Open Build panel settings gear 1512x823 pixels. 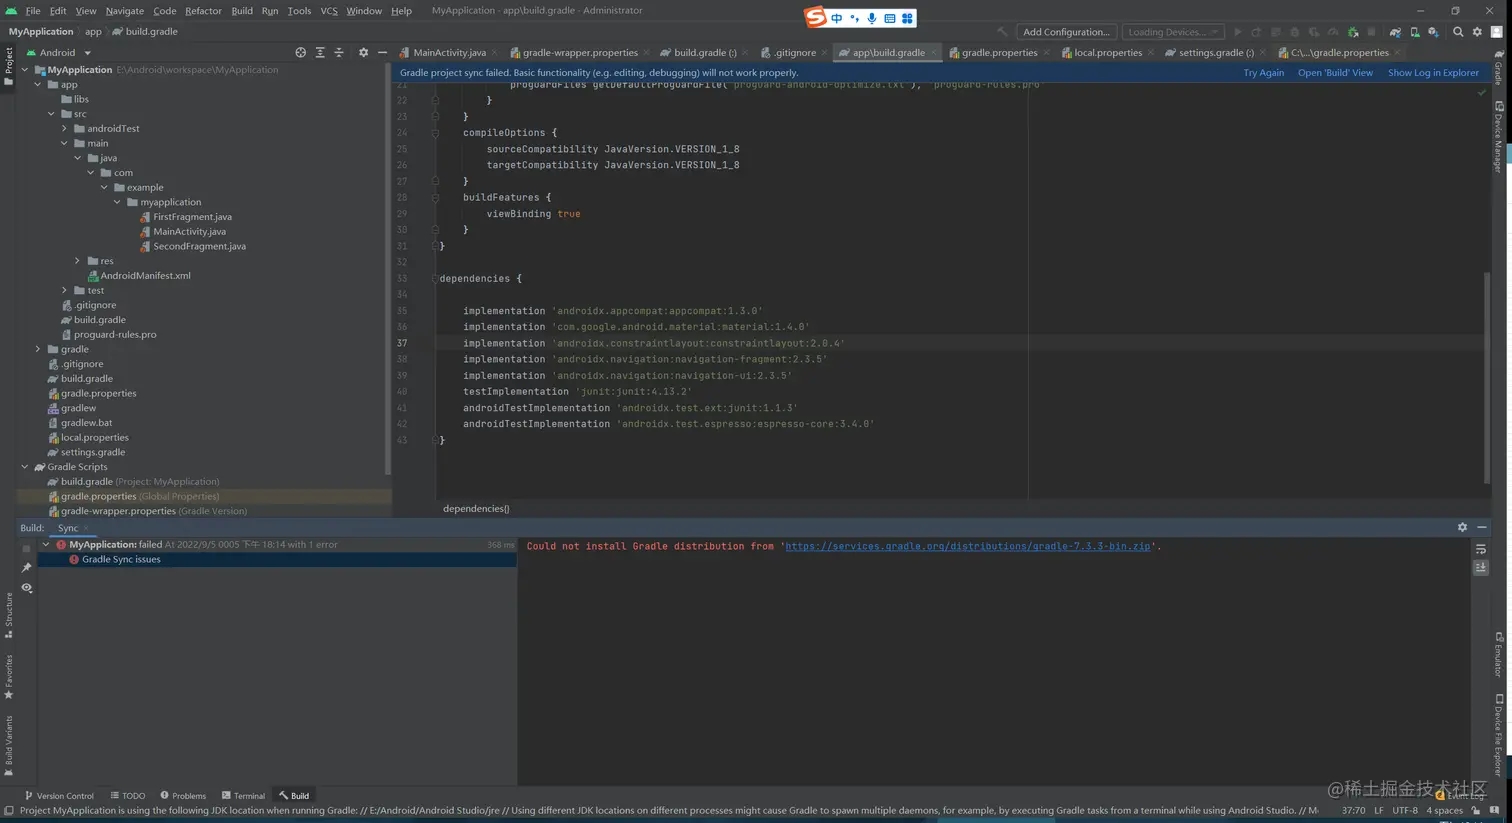point(1462,527)
